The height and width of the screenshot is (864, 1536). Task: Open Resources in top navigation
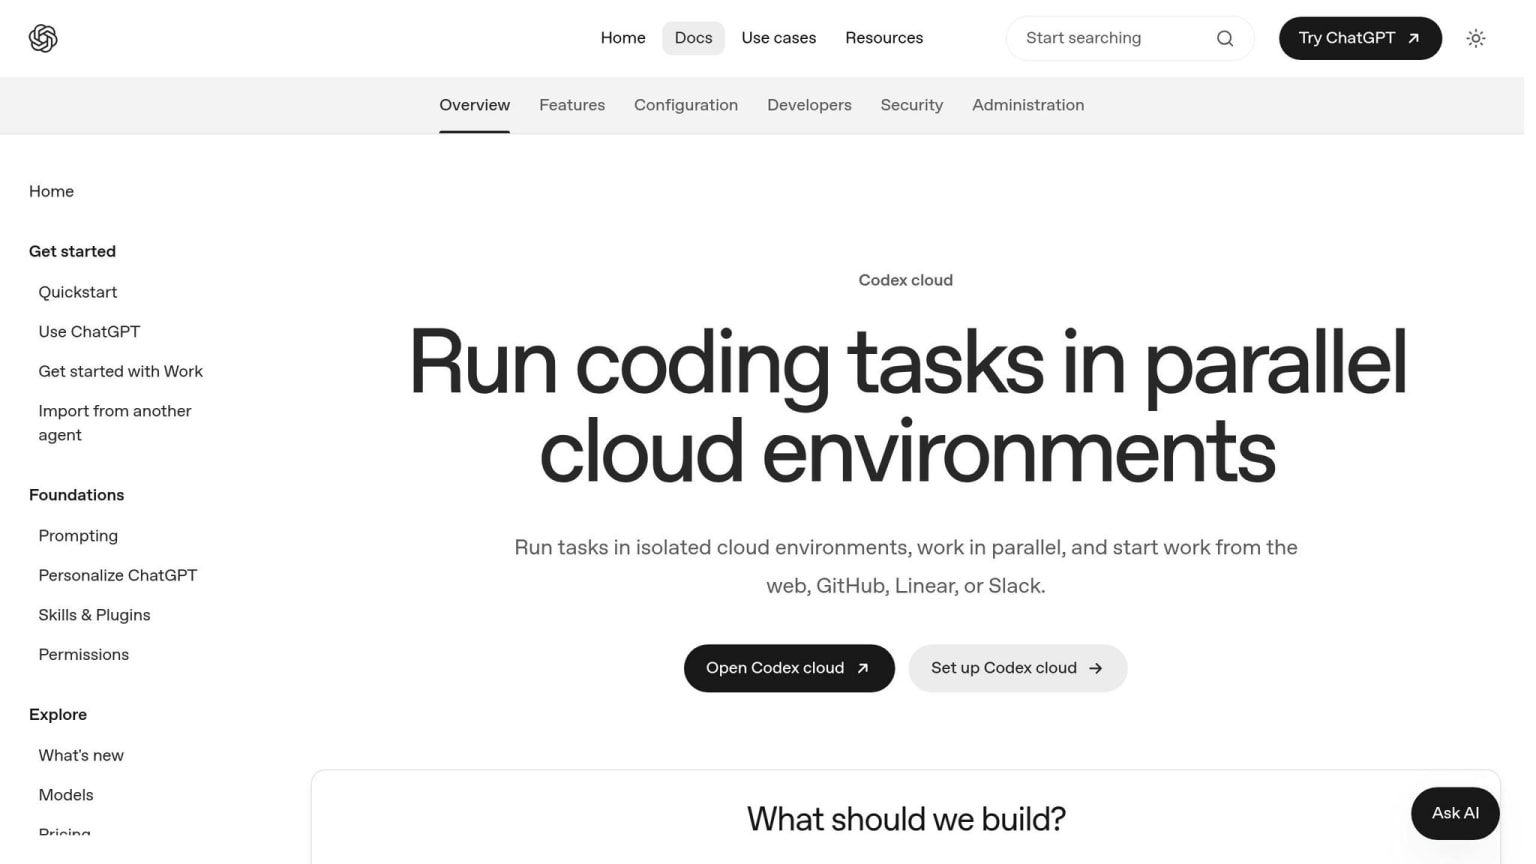coord(884,38)
